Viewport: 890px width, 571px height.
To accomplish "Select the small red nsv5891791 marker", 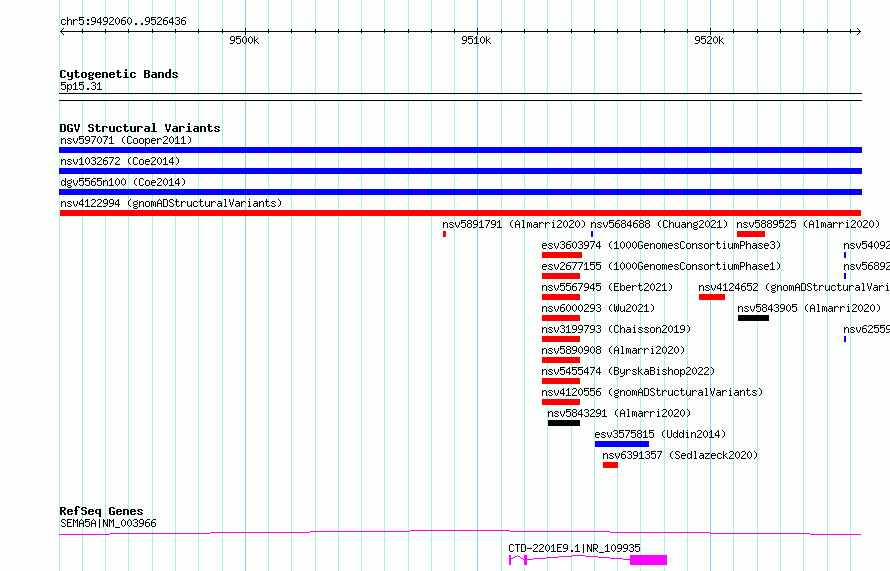I will click(x=444, y=234).
